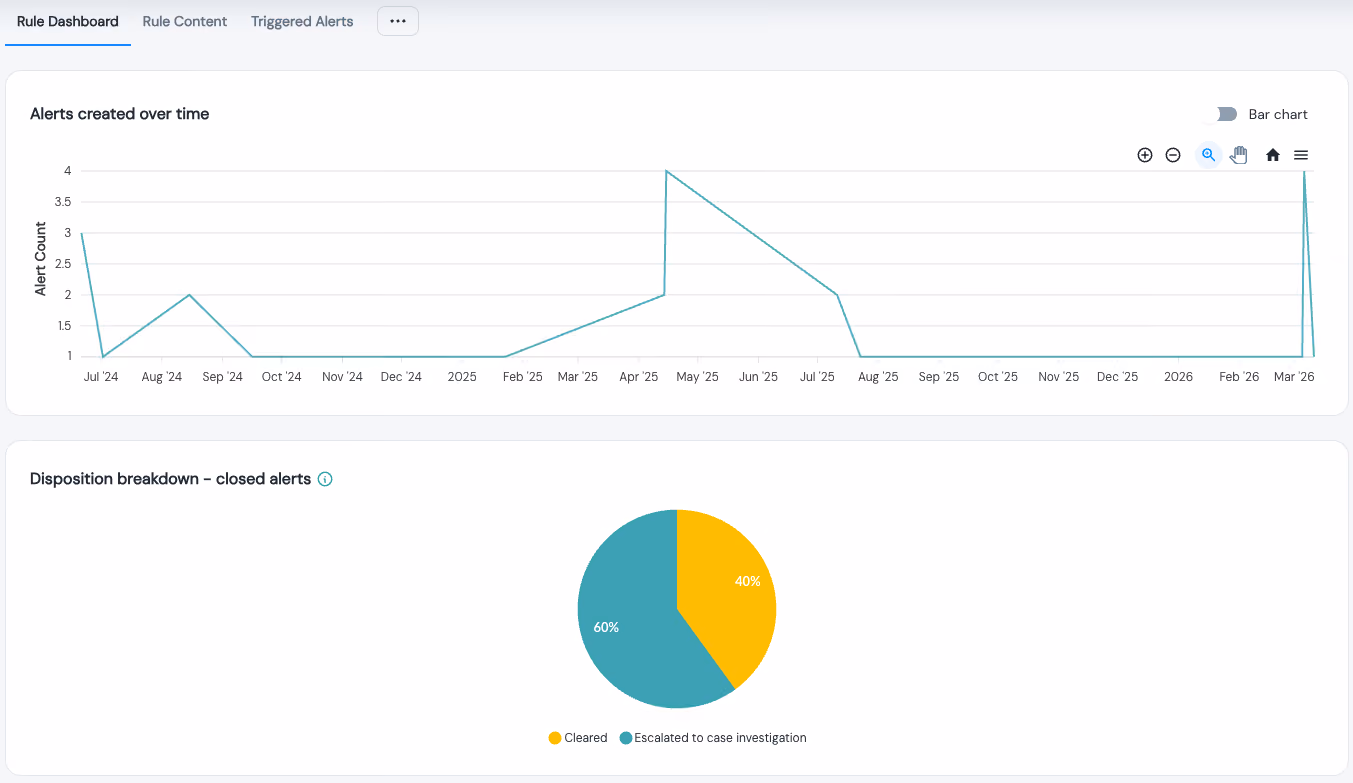Viewport: 1353px width, 783px height.
Task: Toggle Cleared legend entry
Action: point(578,738)
